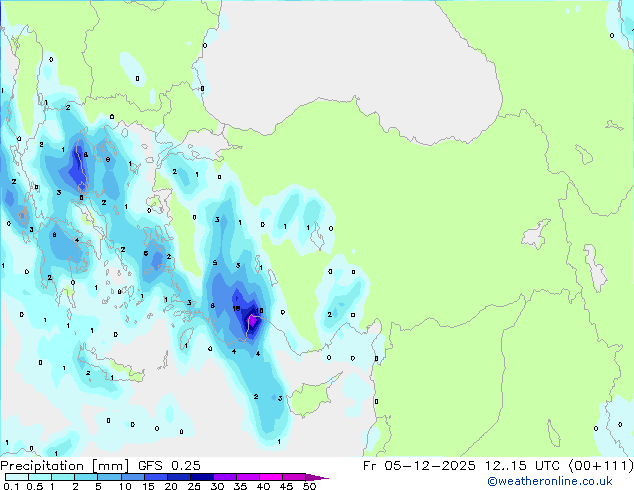634x490 pixels.
Task: Select the 2–5 mm legend color box
Action: click(86, 477)
